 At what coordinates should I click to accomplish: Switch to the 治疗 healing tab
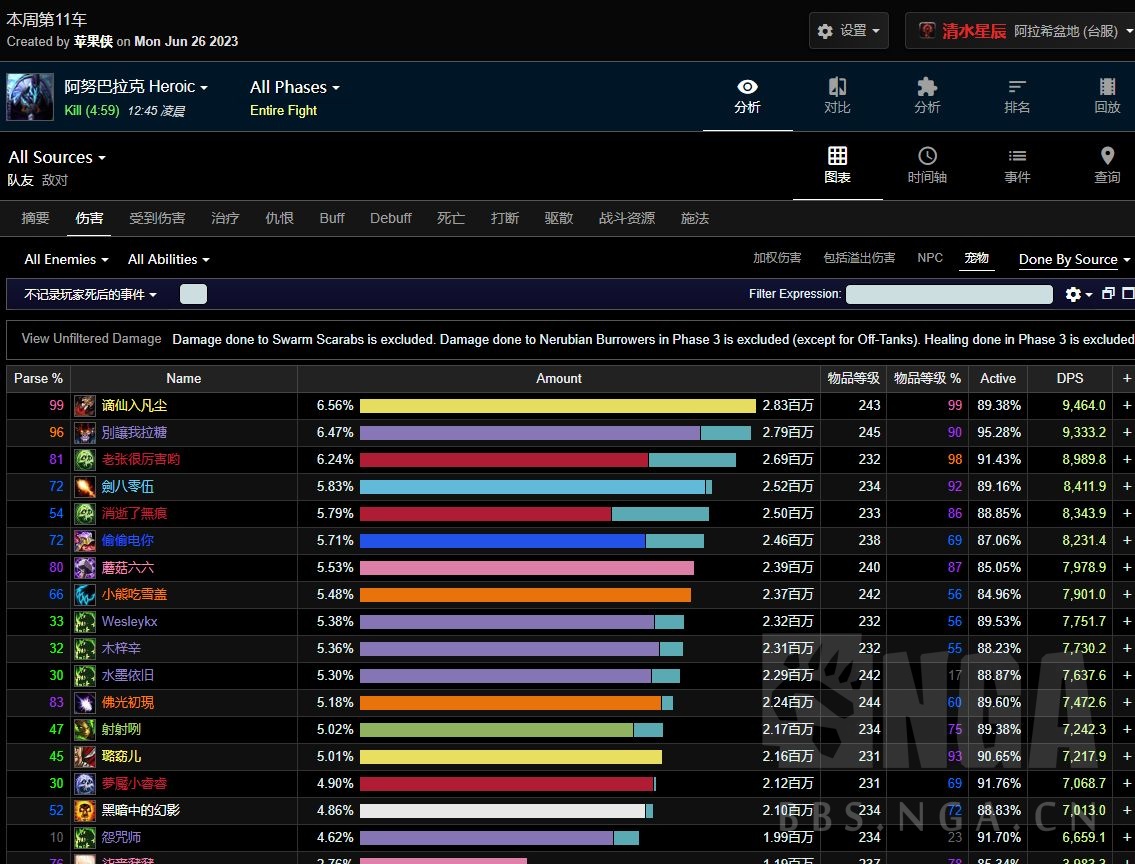tap(225, 218)
